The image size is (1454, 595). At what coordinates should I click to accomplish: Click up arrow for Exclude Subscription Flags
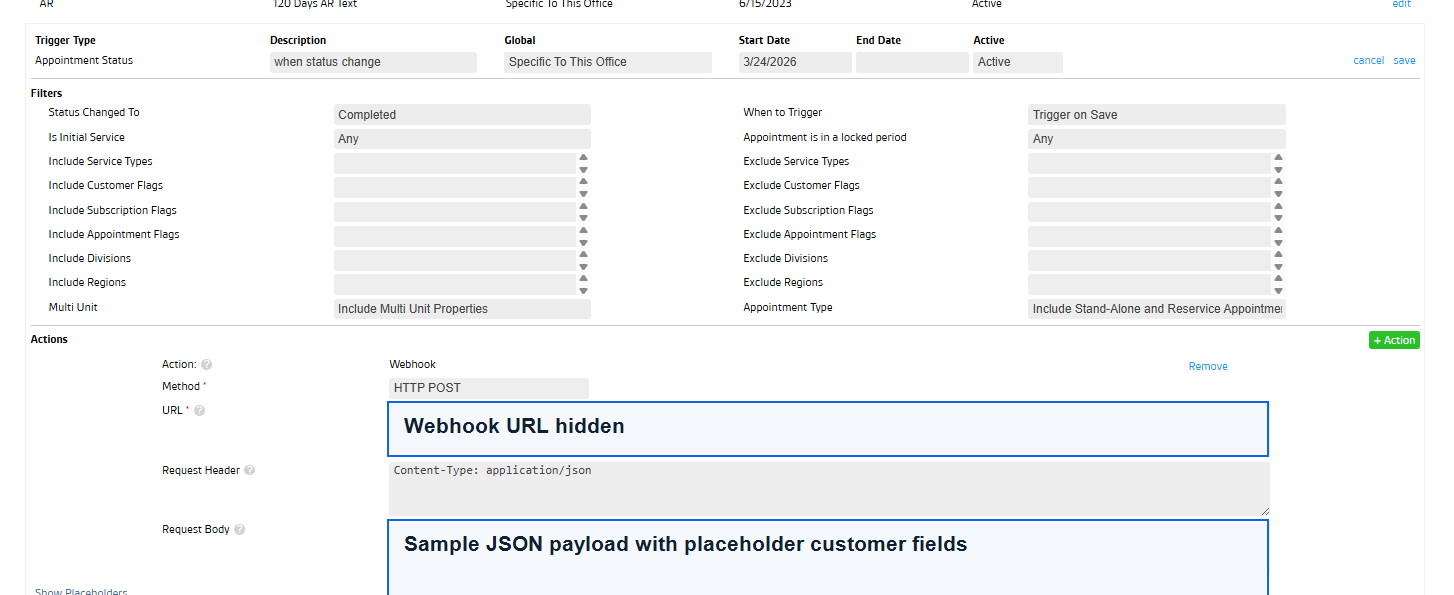(1278, 206)
